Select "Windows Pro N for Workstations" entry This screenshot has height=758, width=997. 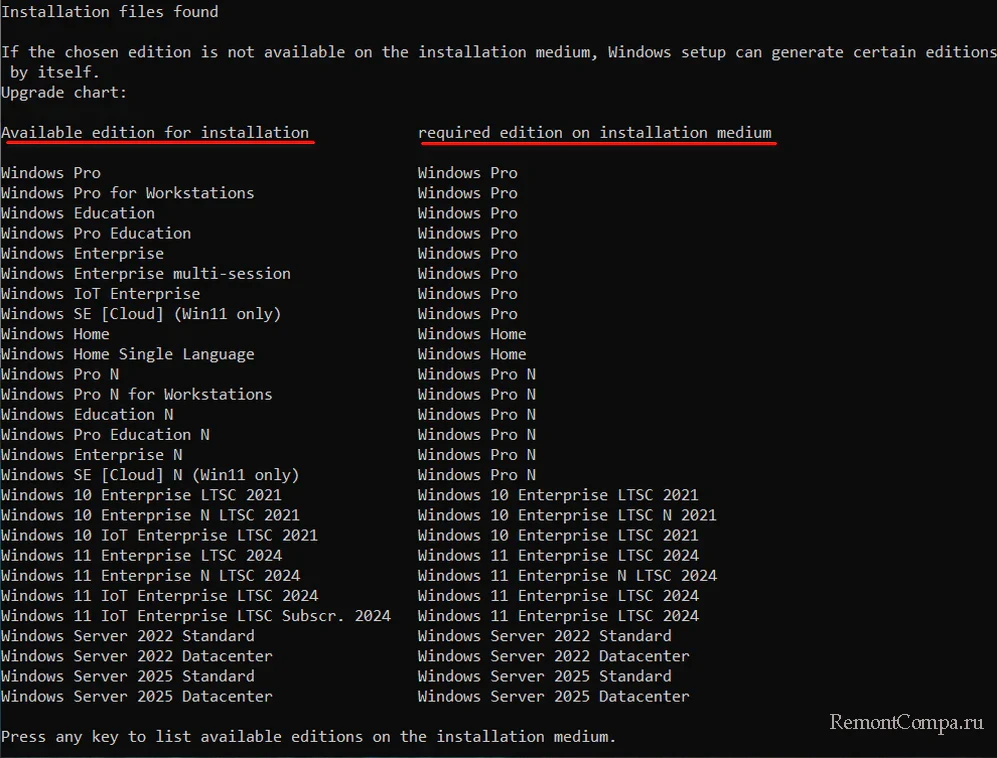pyautogui.click(x=136, y=394)
